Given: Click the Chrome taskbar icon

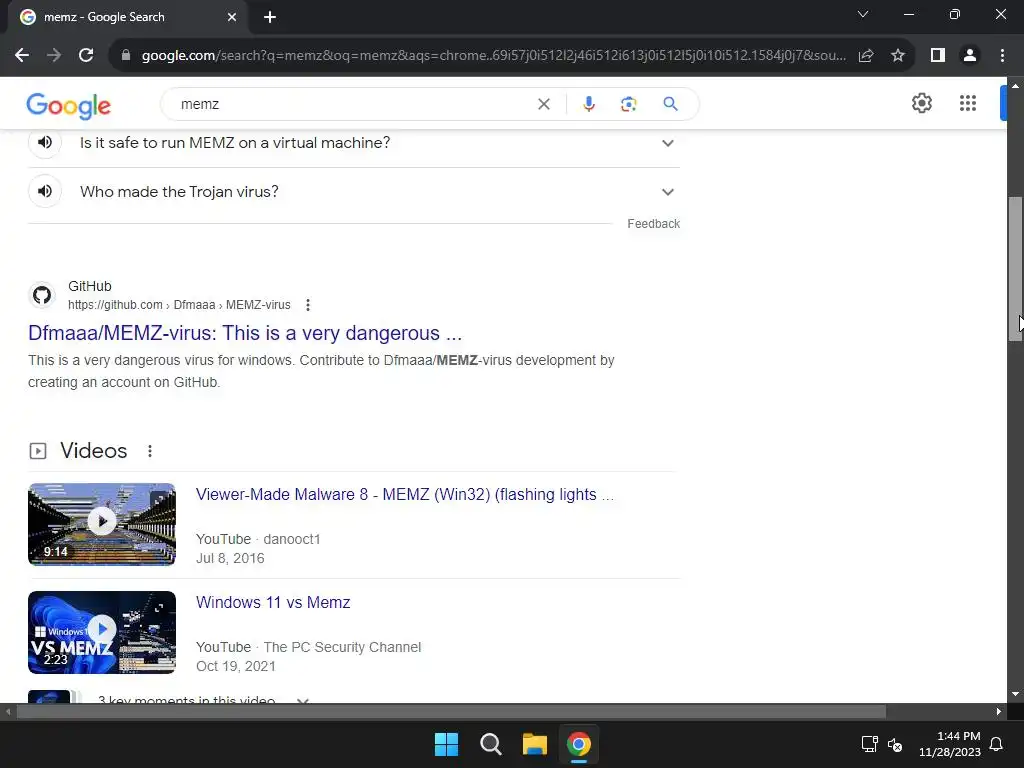Looking at the screenshot, I should point(579,744).
